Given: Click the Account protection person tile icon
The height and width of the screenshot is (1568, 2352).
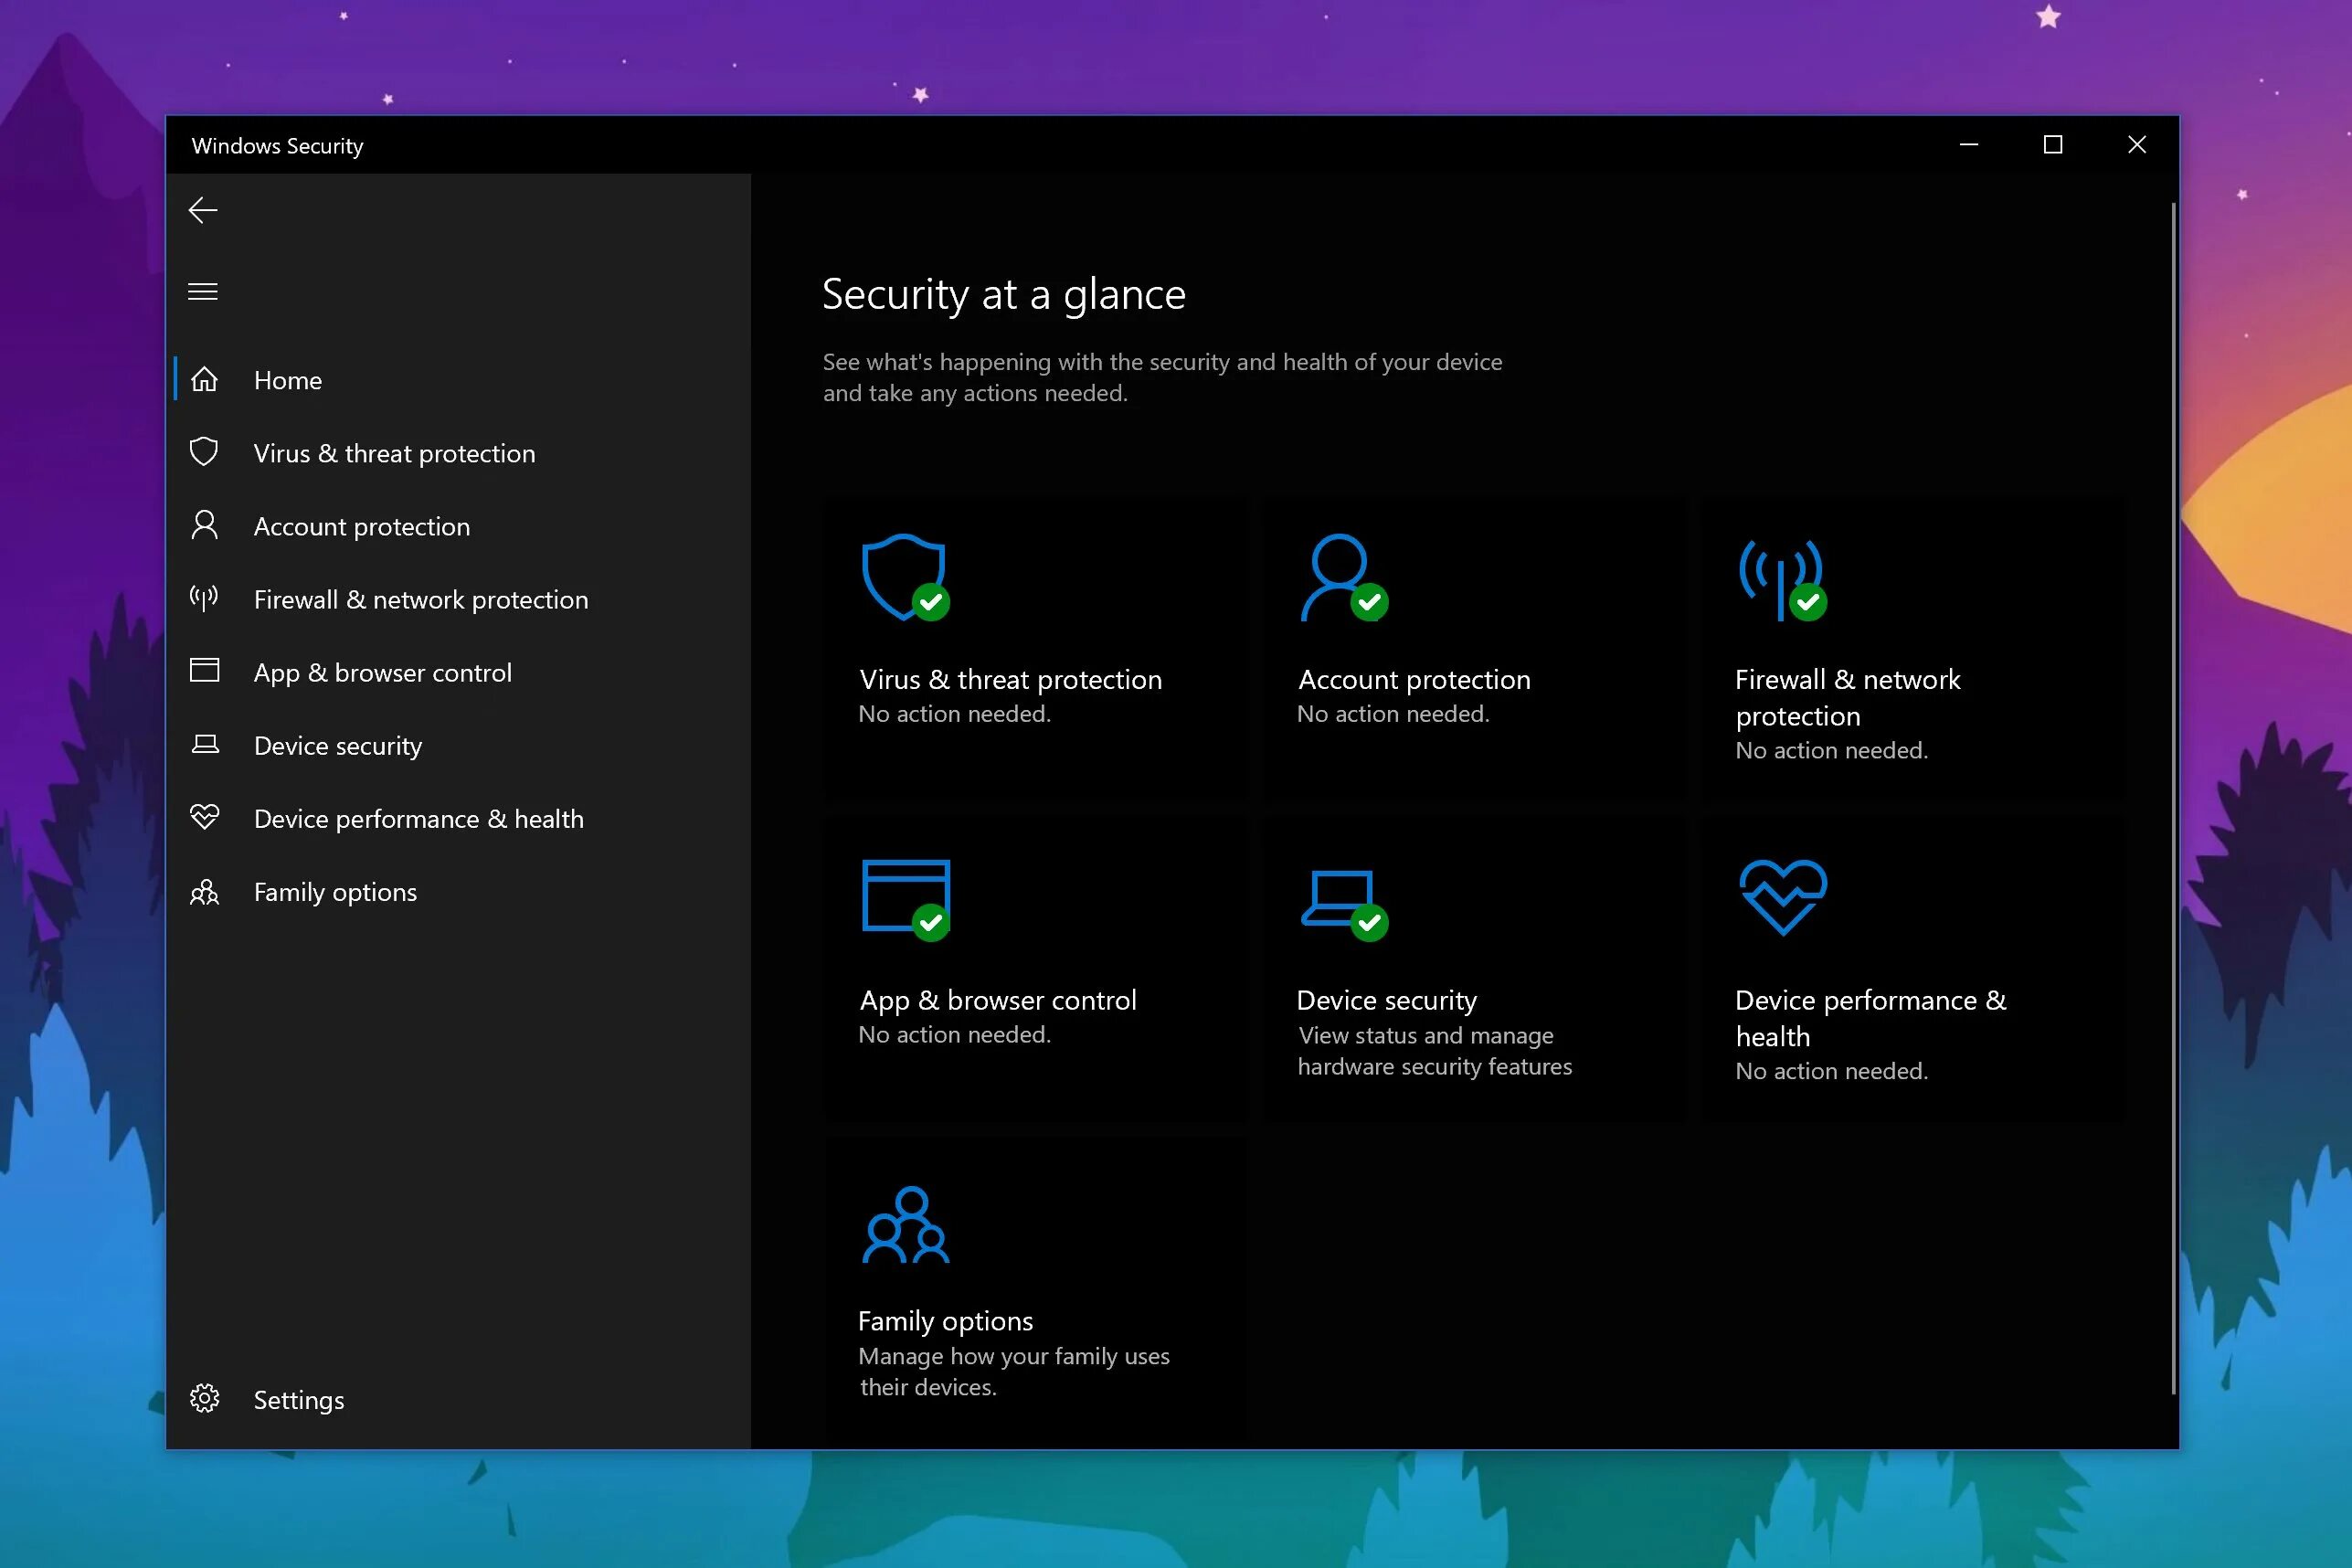Looking at the screenshot, I should 1340,577.
